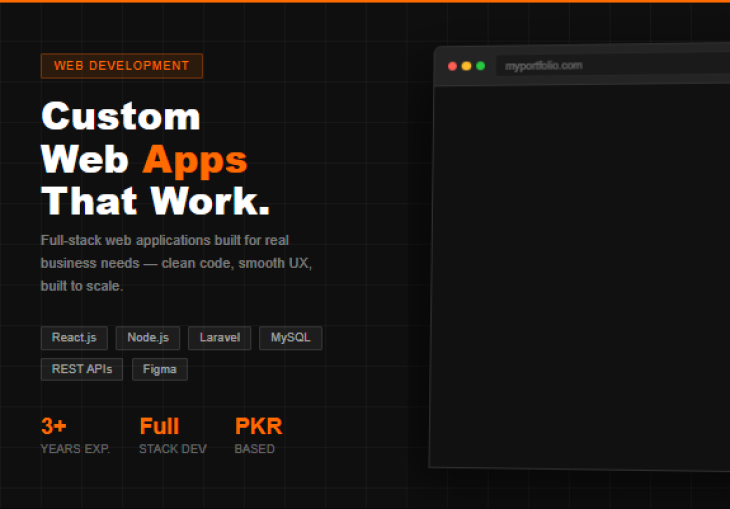
Task: Click the yellow dot in the mock browser
Action: tap(466, 66)
